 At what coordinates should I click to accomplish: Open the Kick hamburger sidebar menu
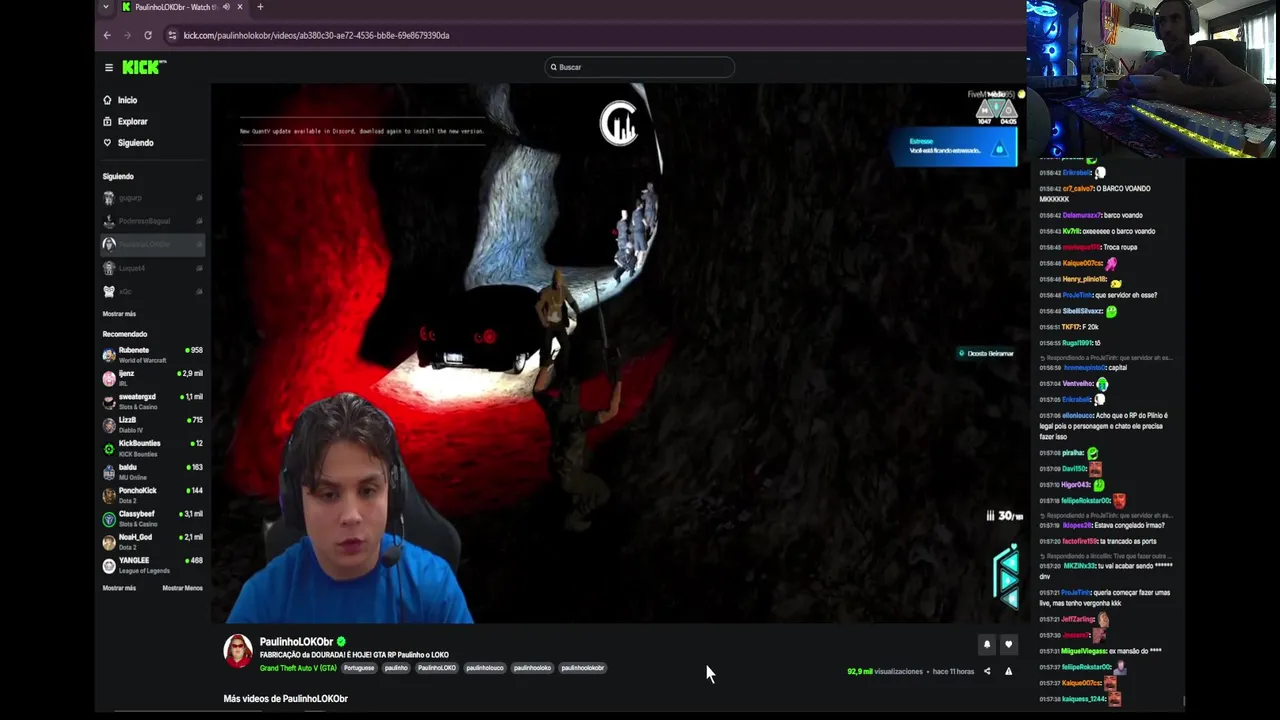click(x=109, y=67)
